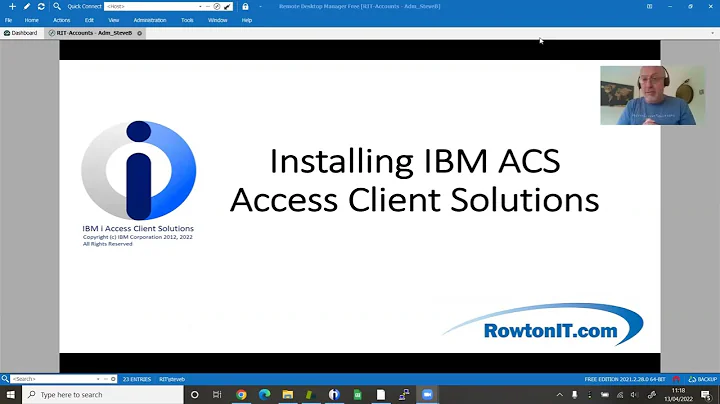720x404 pixels.
Task: Close the RIT-Accounts - Adm_SteveB tab
Action: point(140,33)
